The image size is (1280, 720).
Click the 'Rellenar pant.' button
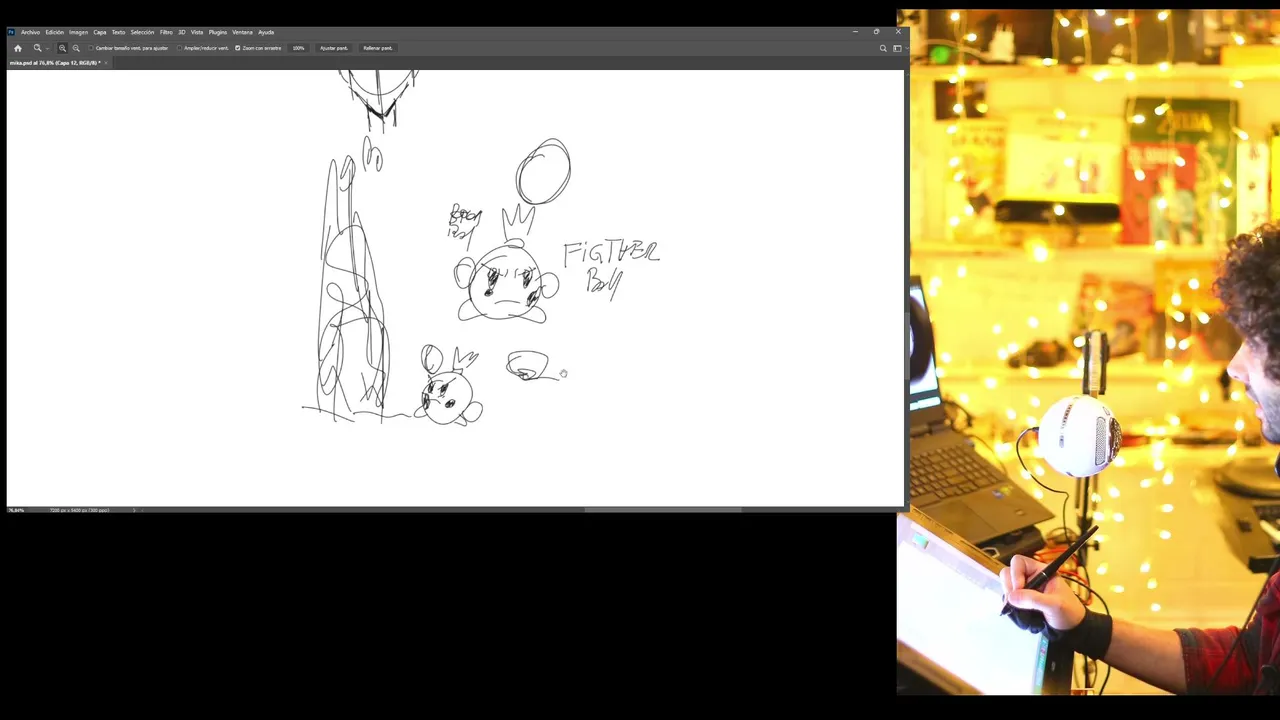377,48
